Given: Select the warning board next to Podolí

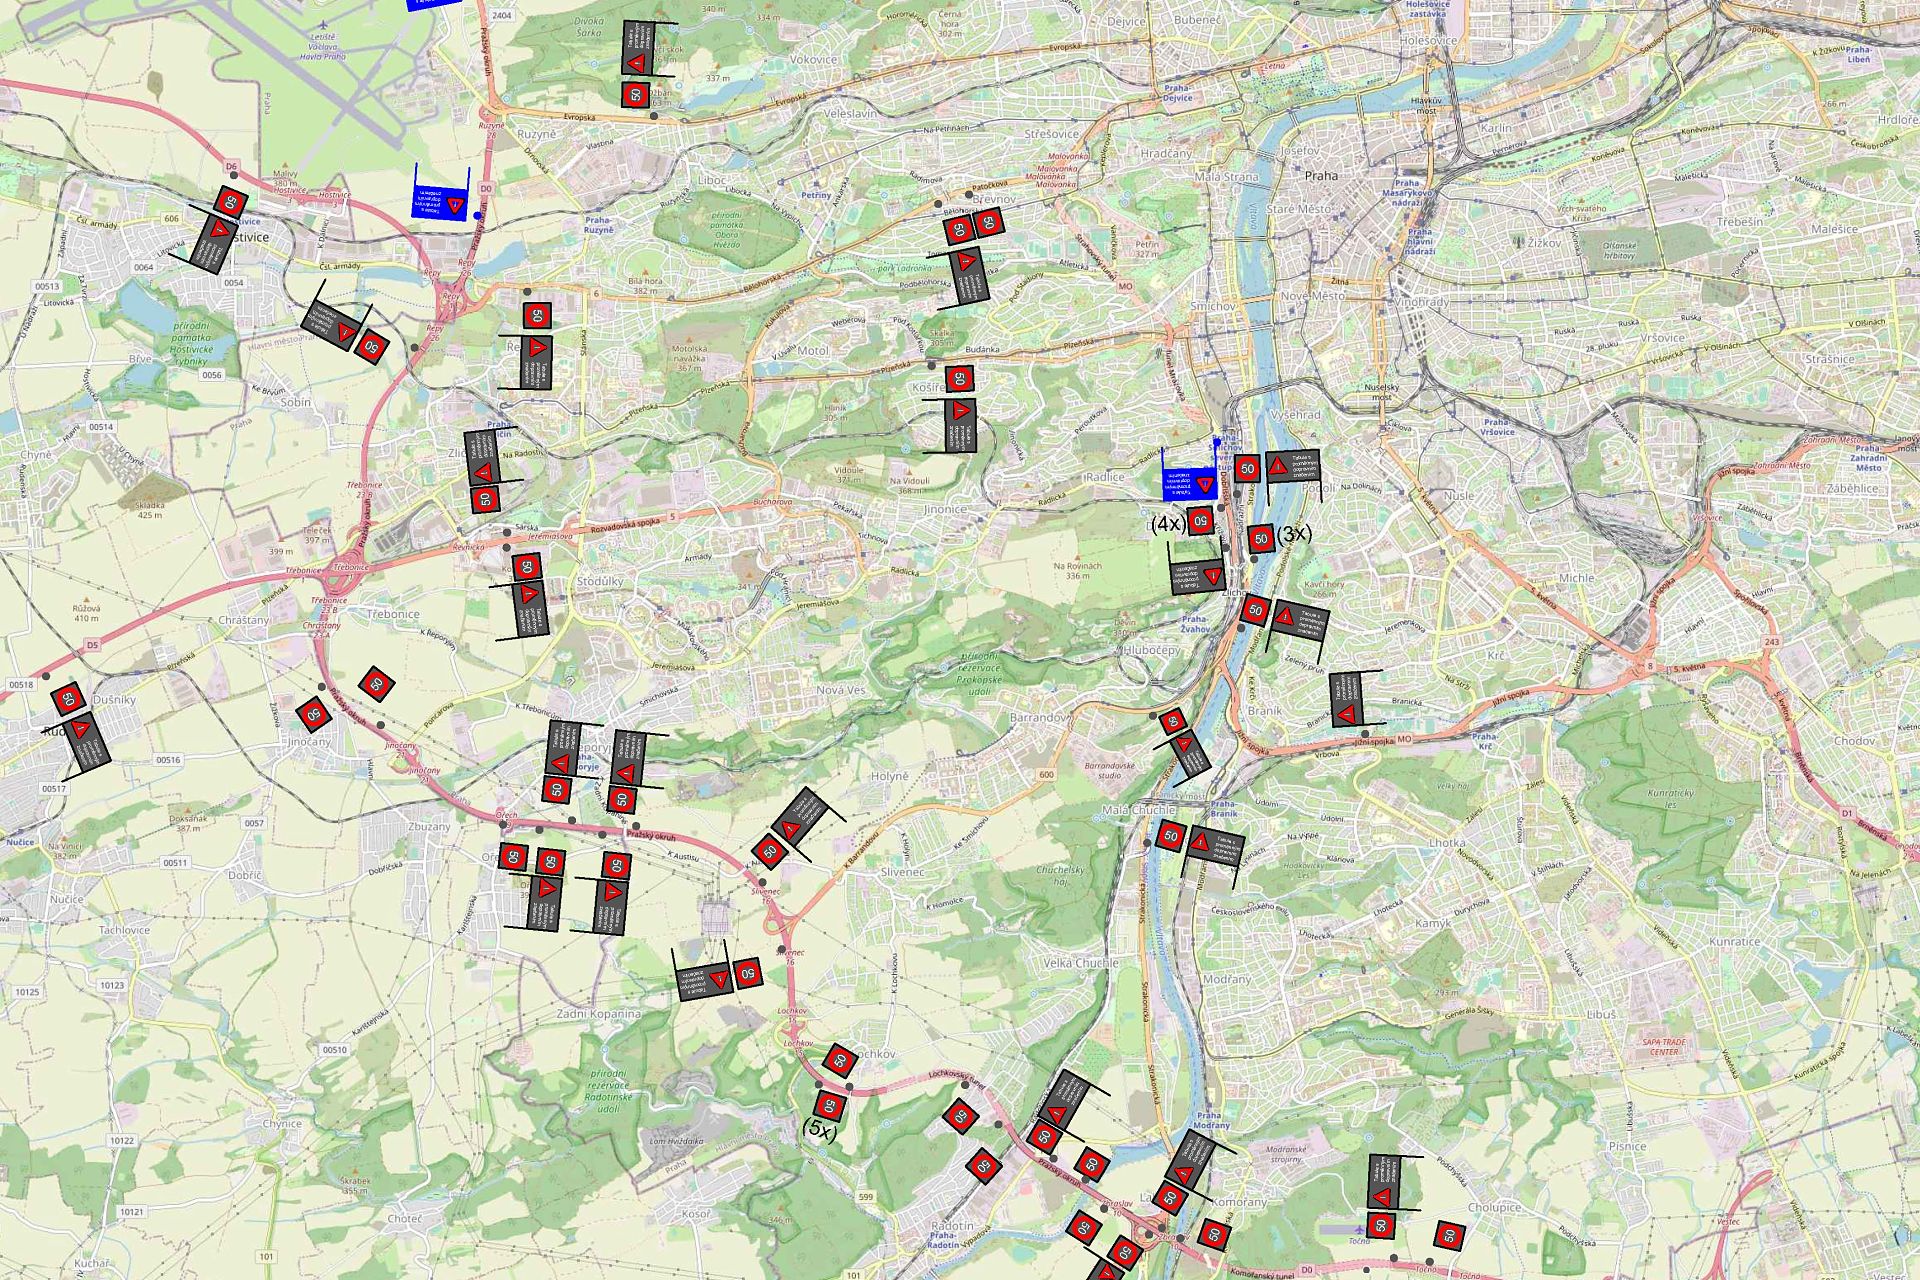Looking at the screenshot, I should click(x=1292, y=465).
